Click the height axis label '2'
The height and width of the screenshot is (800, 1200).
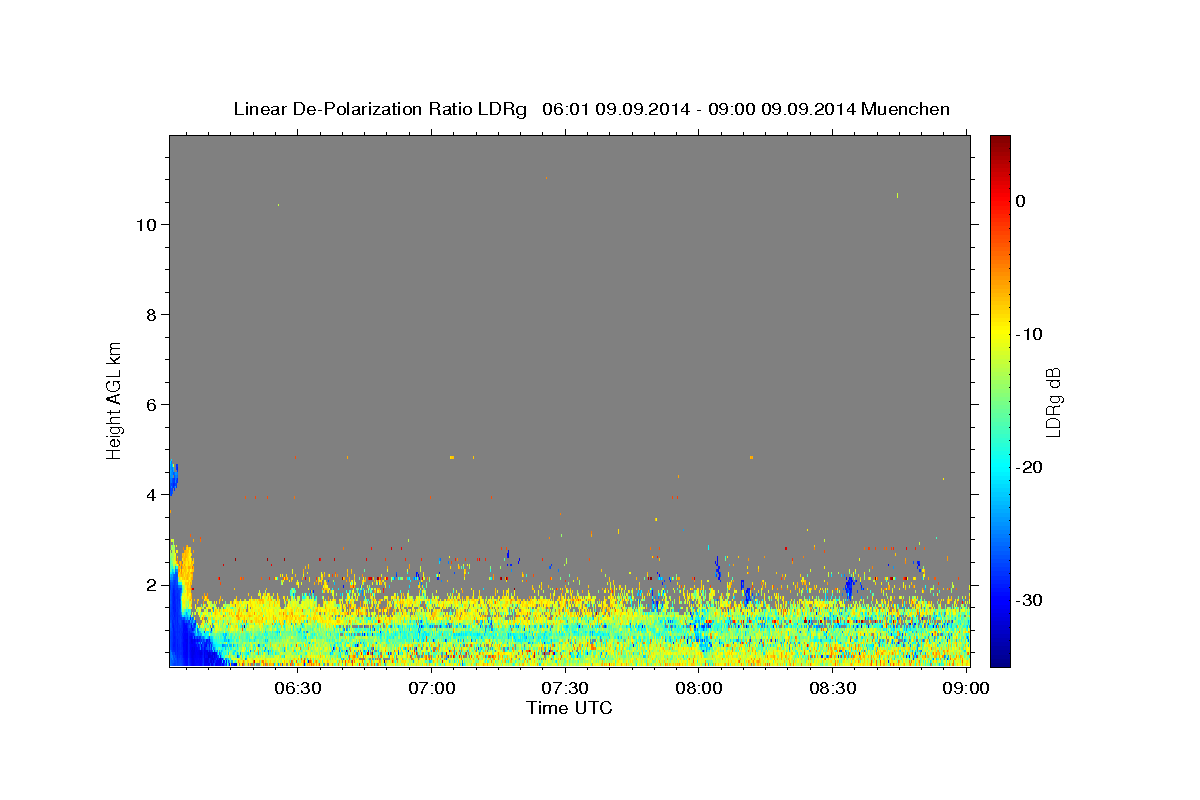150,585
